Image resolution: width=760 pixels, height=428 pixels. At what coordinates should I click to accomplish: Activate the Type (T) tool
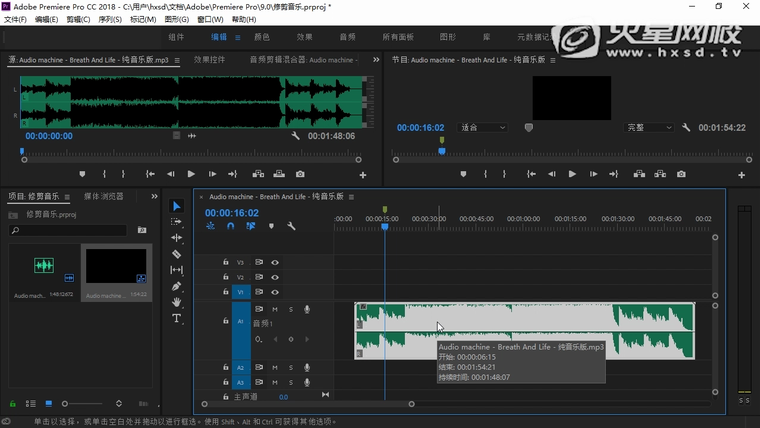177,318
